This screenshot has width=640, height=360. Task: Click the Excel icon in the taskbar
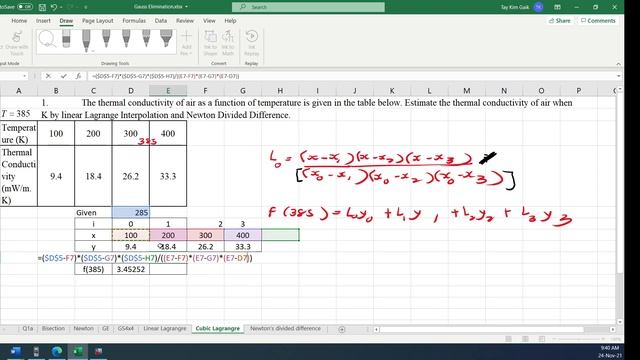78,351
